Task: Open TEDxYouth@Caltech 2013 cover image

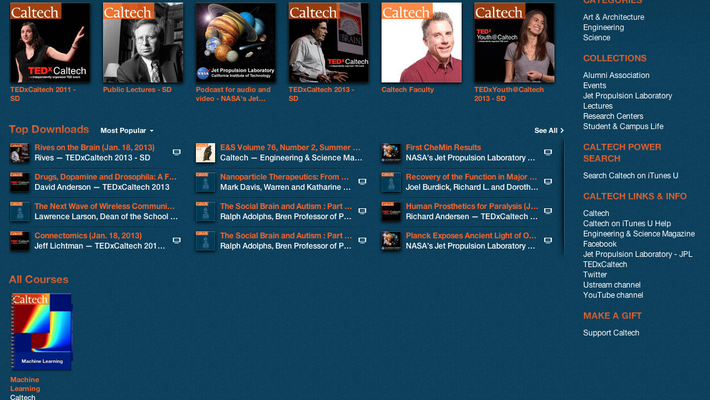Action: [x=514, y=42]
